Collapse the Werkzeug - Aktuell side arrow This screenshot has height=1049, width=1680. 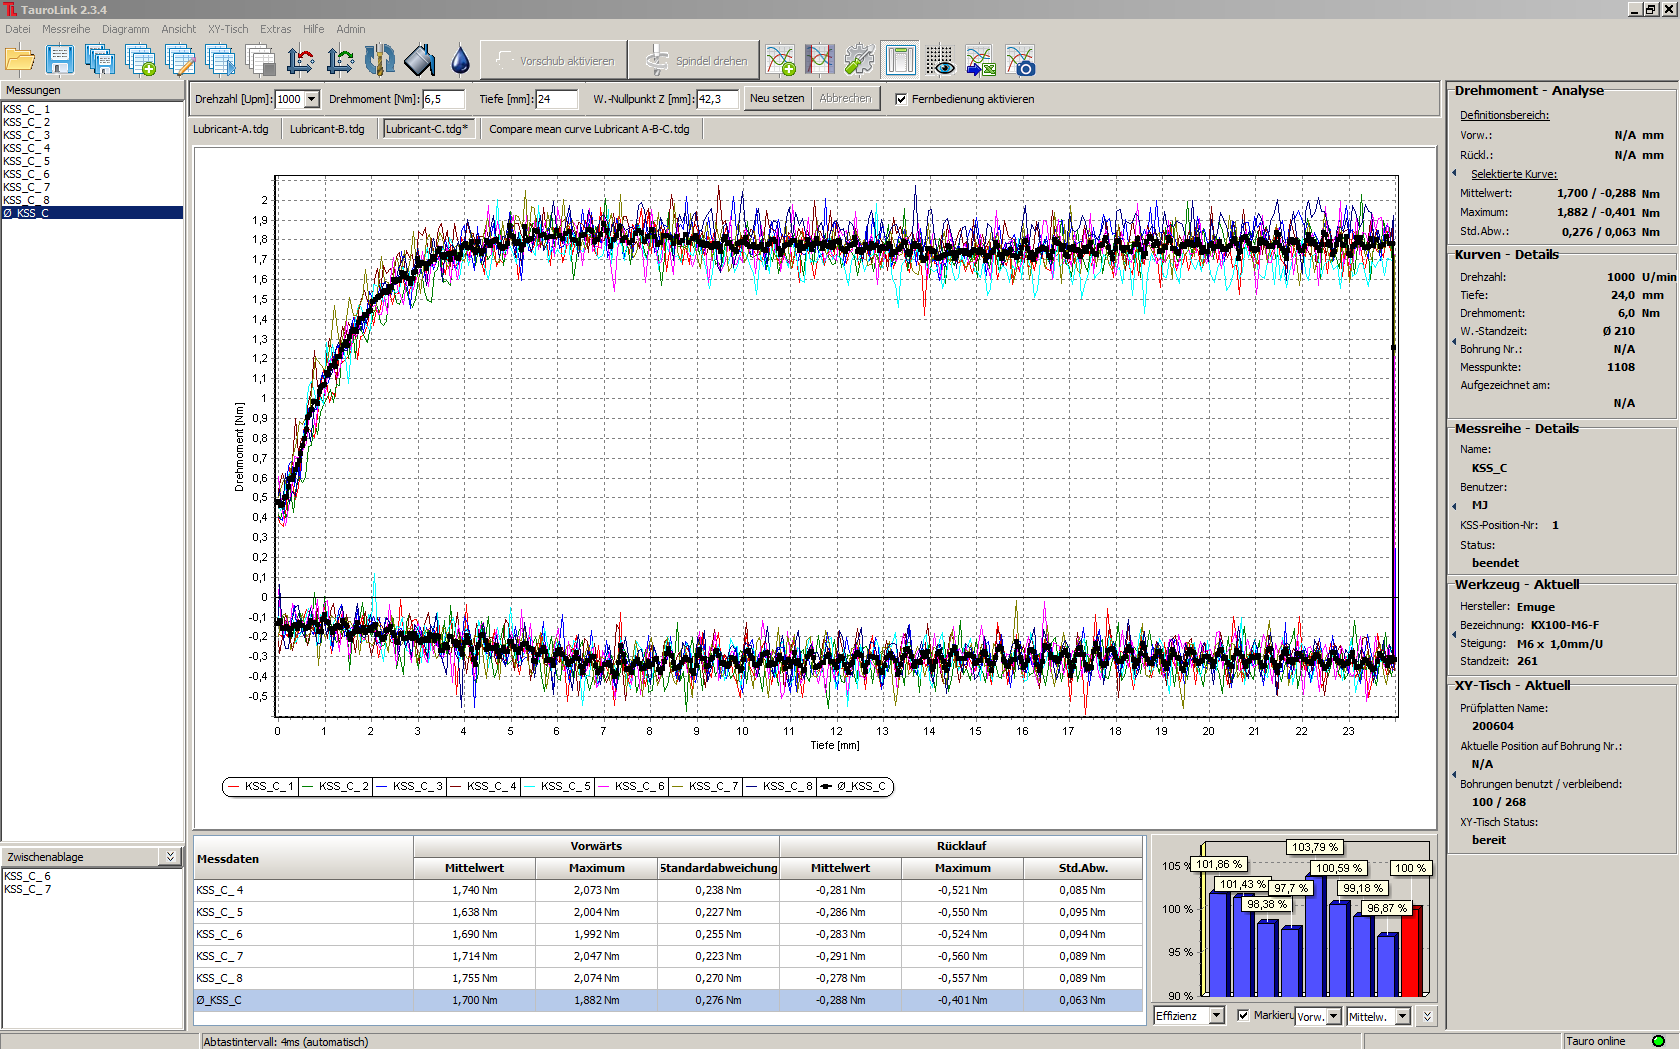[x=1453, y=634]
